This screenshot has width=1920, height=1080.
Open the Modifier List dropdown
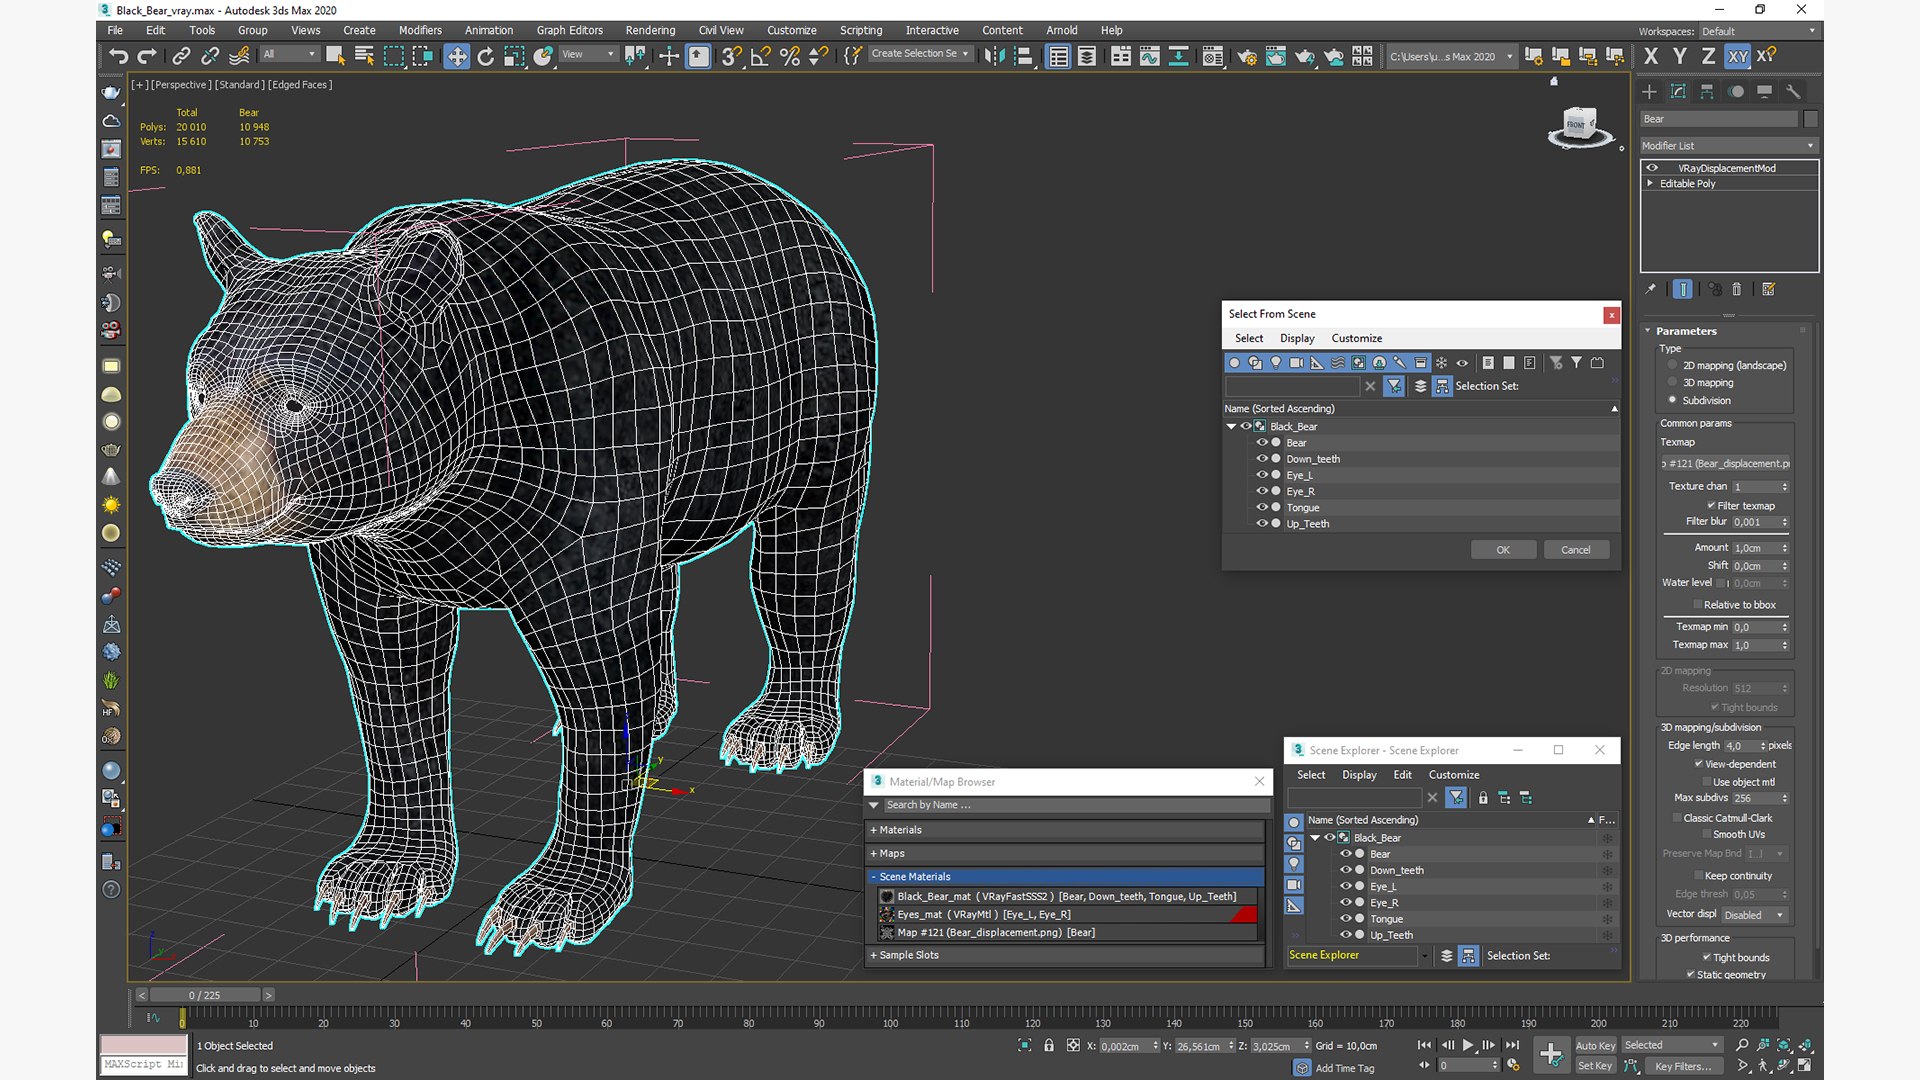pyautogui.click(x=1728, y=146)
